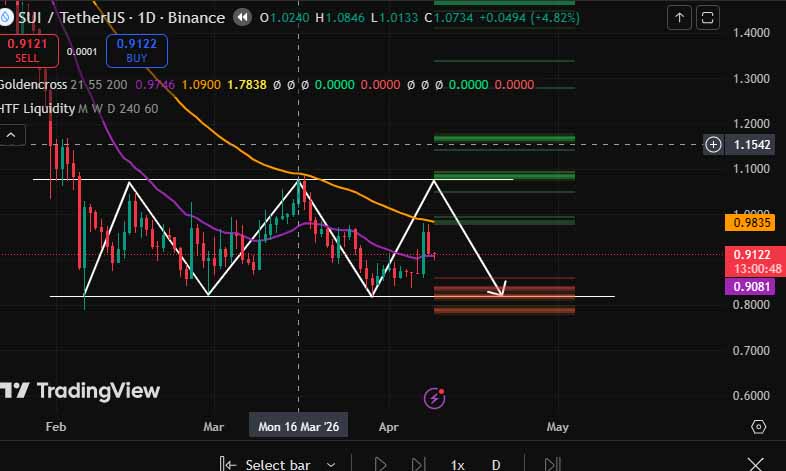Toggle fullscreen chart mode icon
This screenshot has width=786, height=471.
click(707, 18)
